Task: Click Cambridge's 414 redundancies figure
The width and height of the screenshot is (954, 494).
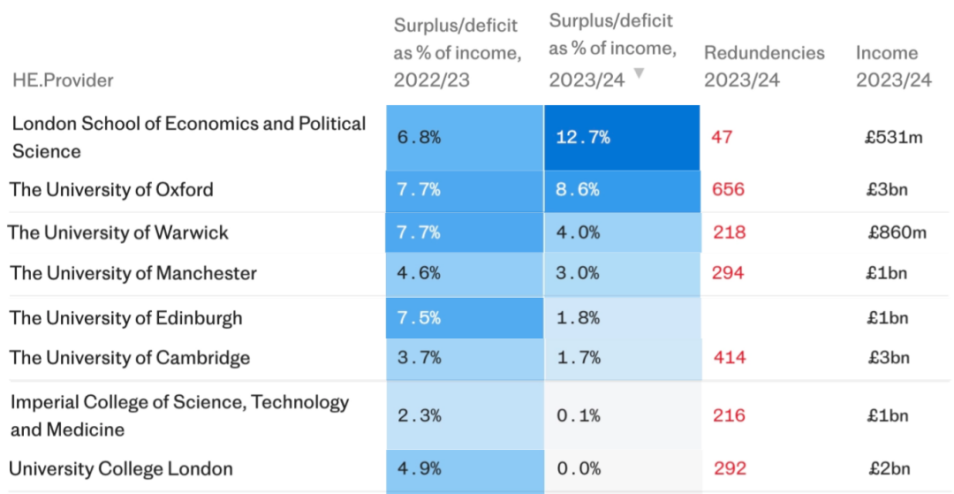Action: tap(729, 357)
